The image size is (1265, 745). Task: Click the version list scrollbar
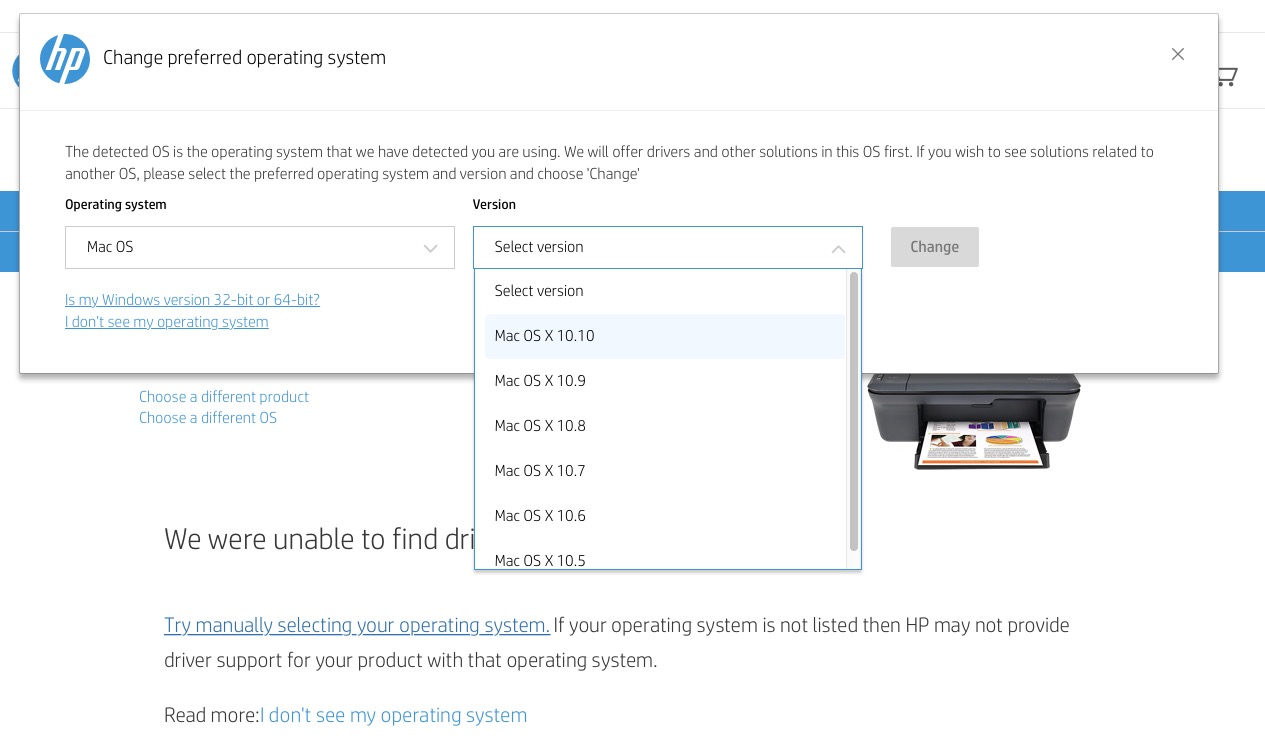coord(853,410)
